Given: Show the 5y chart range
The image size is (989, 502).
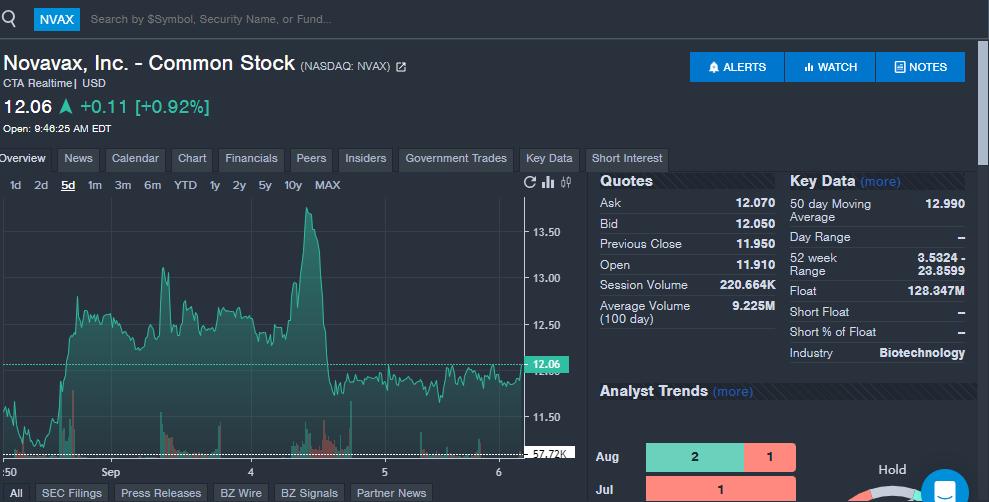Looking at the screenshot, I should (265, 185).
